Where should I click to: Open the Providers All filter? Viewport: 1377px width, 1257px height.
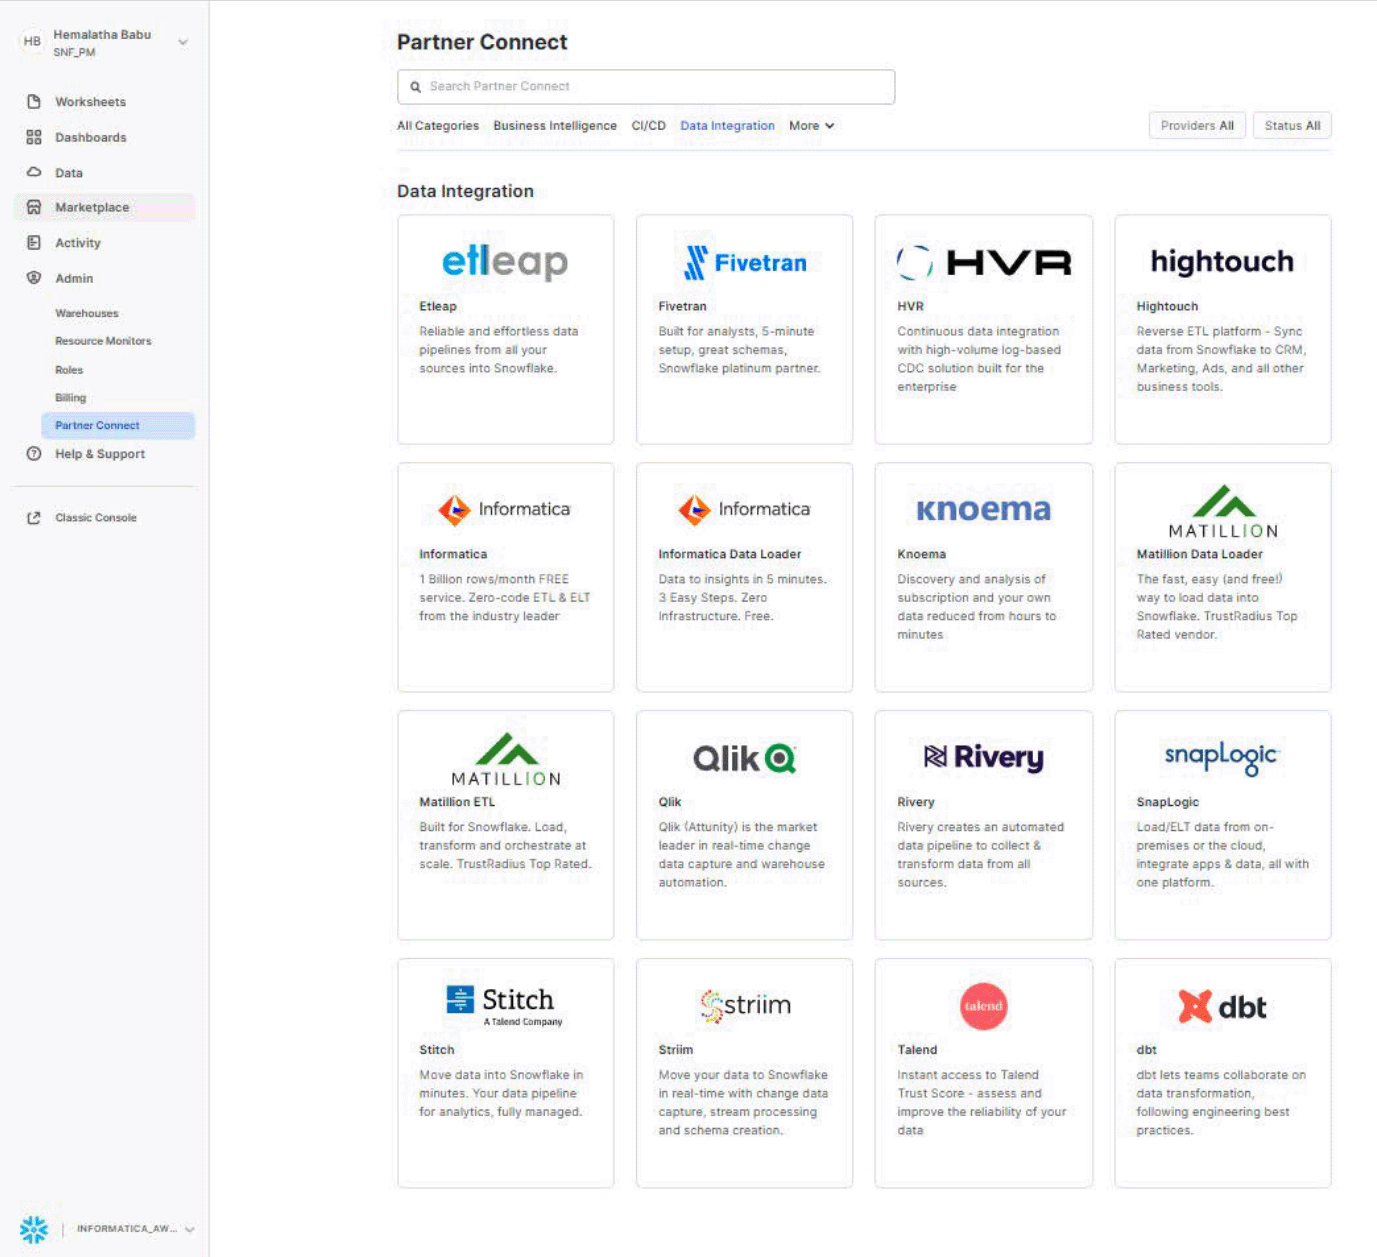(1197, 126)
